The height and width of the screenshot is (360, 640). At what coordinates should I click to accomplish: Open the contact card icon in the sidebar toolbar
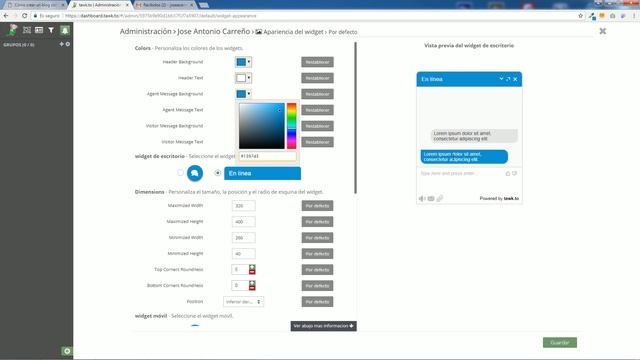(39, 30)
